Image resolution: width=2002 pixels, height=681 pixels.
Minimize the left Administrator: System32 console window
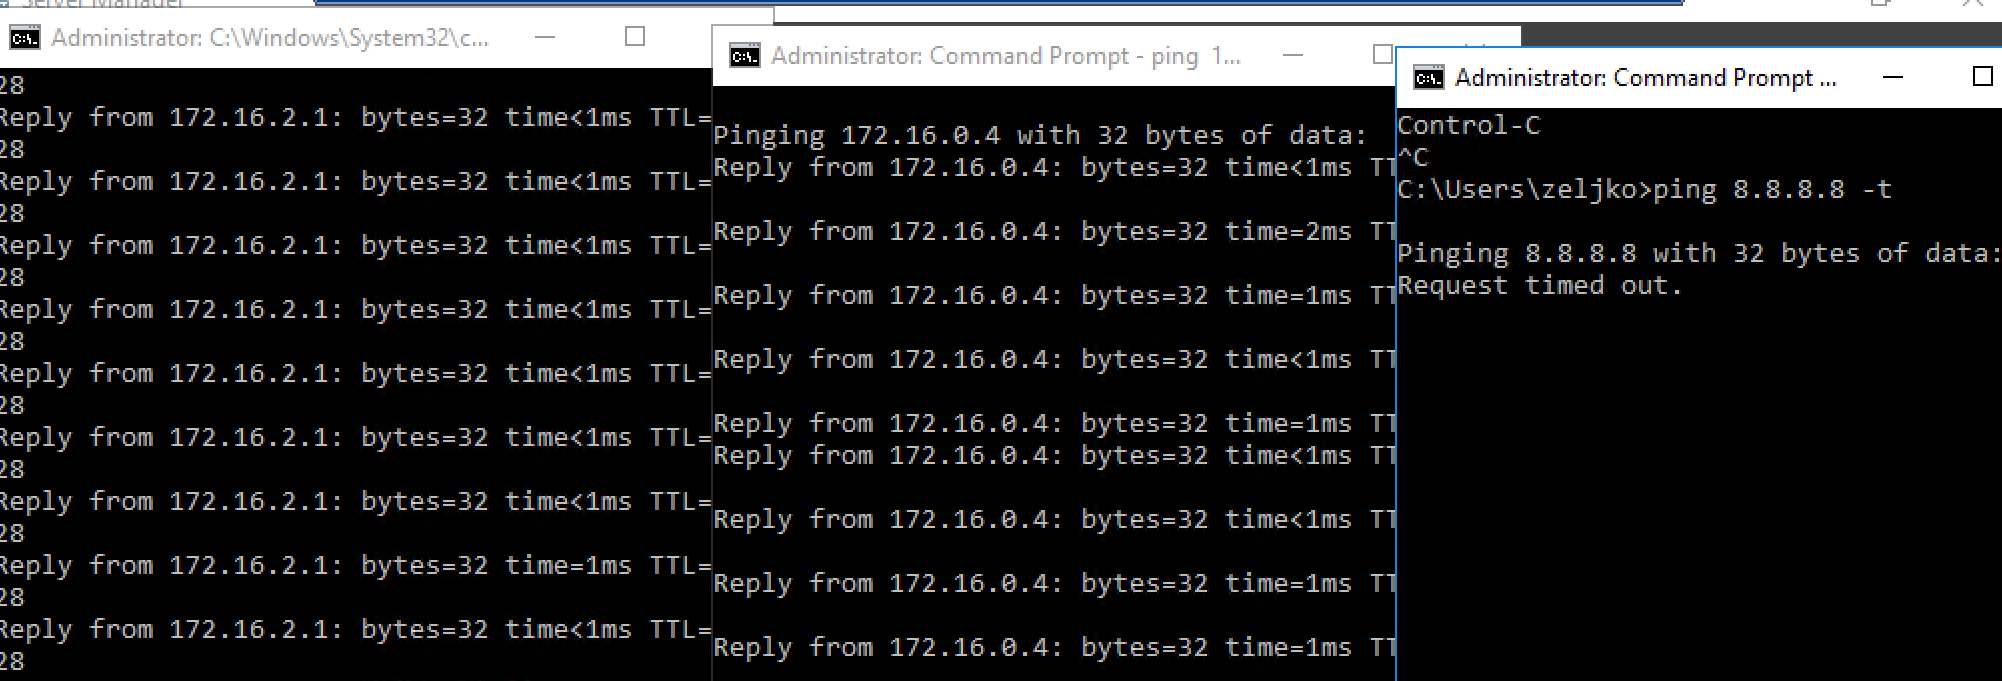coord(545,36)
